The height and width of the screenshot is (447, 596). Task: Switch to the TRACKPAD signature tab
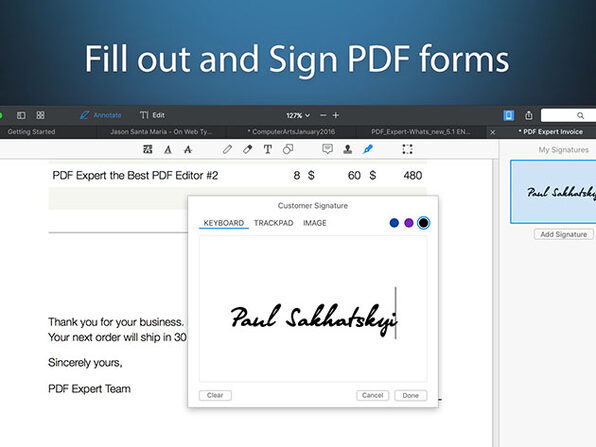coord(274,223)
